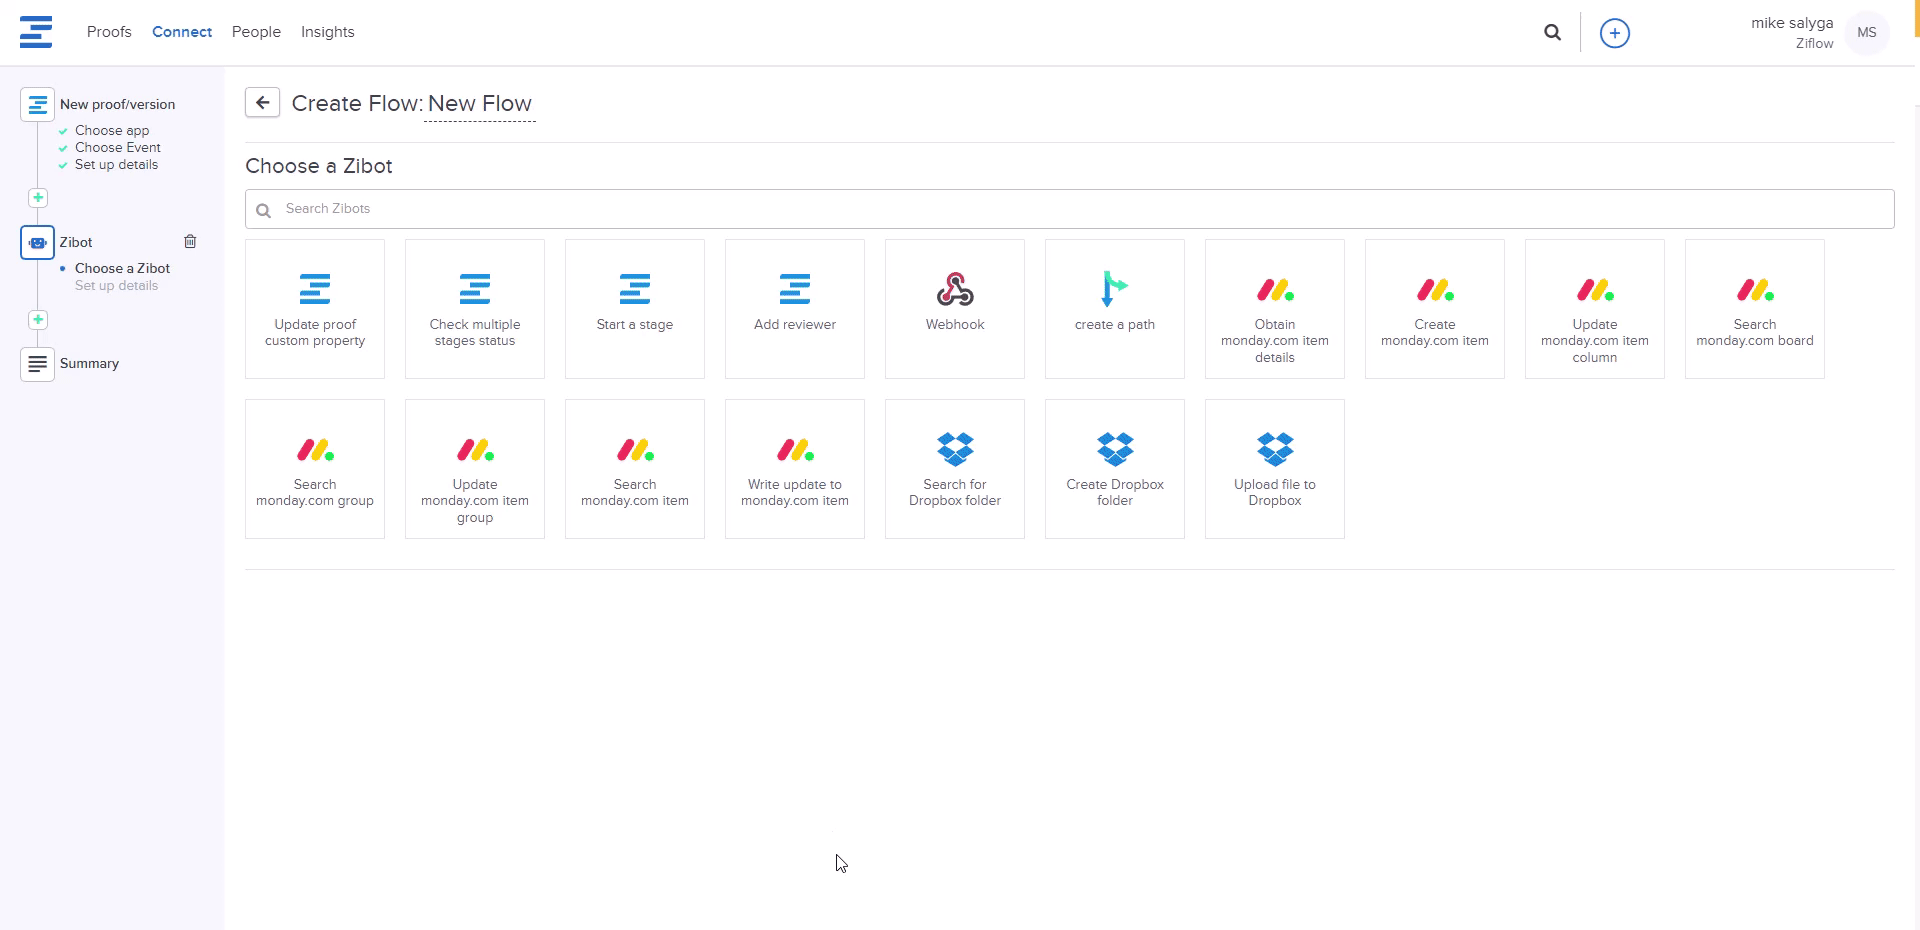
Task: Select Create monday.com item Zibot
Action: 1435,309
